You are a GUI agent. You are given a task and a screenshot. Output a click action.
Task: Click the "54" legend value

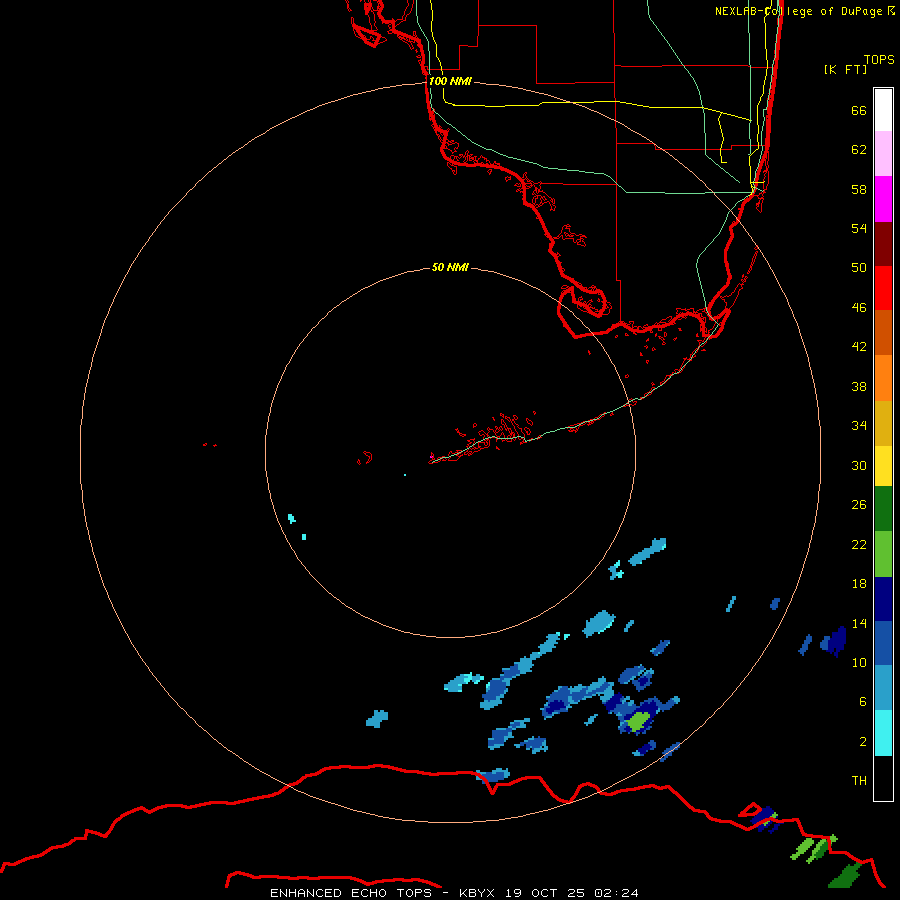(x=859, y=228)
